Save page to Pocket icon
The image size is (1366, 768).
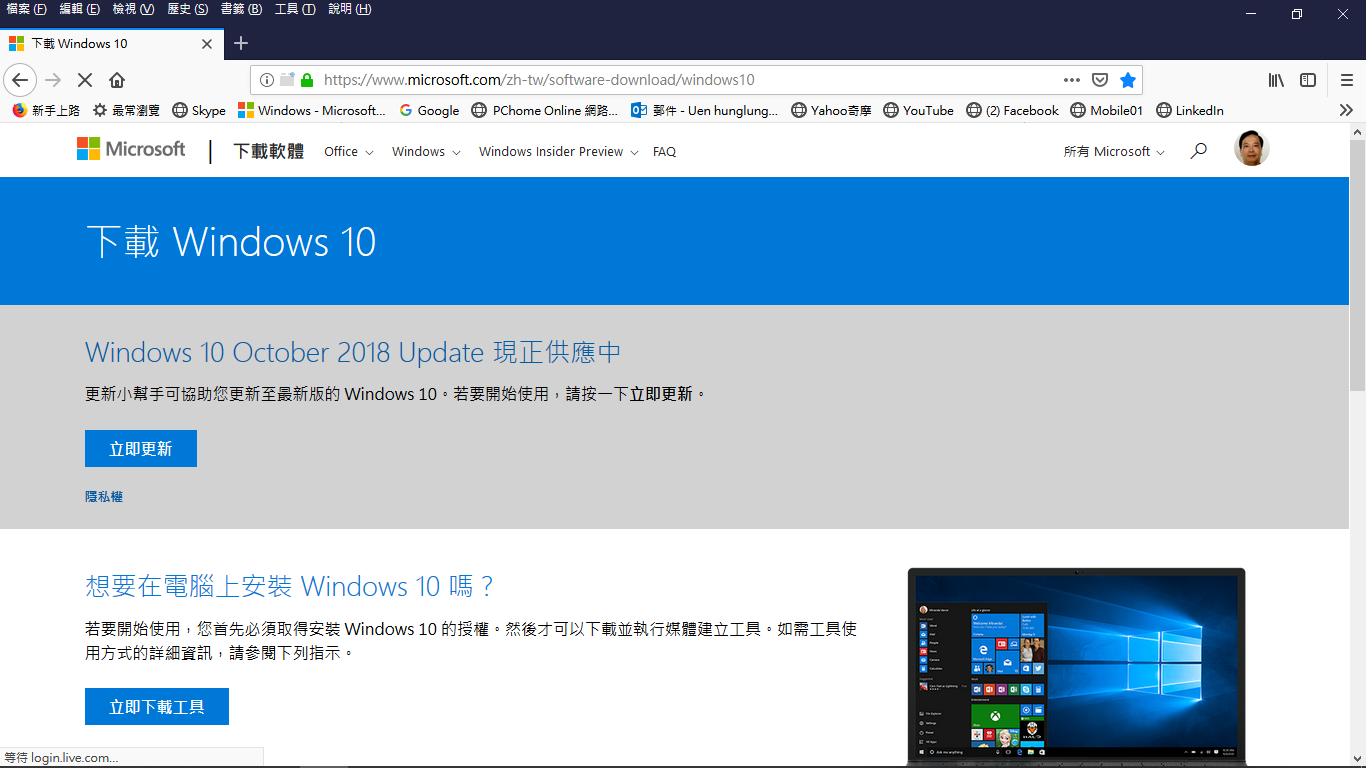tap(1100, 80)
